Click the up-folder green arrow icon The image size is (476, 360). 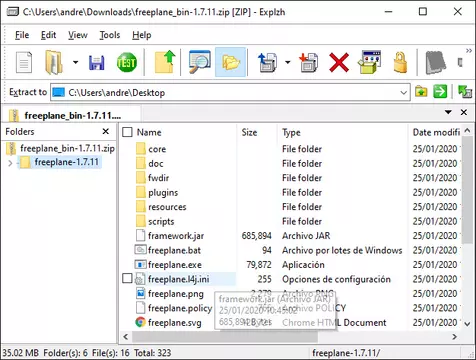pos(165,62)
